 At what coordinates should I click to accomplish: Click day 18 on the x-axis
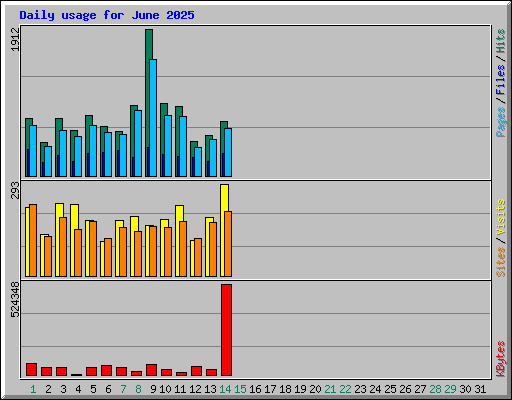click(x=285, y=389)
